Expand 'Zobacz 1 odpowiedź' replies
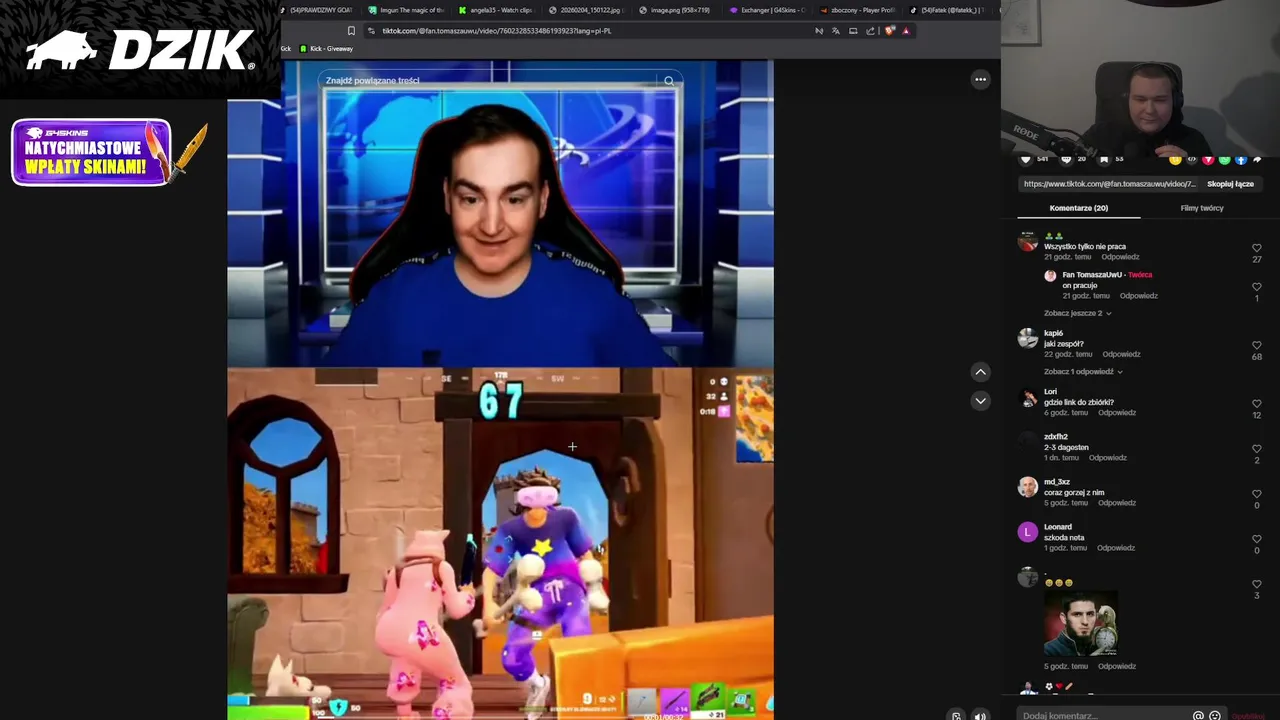The width and height of the screenshot is (1280, 720). [x=1083, y=372]
